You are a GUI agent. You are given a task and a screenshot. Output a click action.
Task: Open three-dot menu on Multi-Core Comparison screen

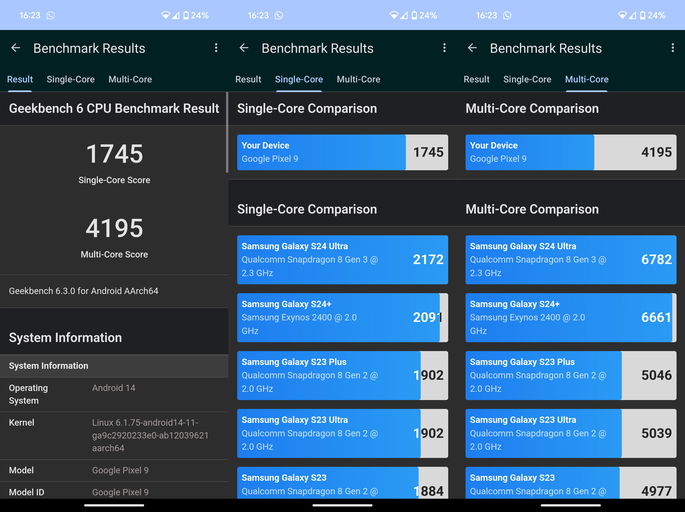(673, 48)
